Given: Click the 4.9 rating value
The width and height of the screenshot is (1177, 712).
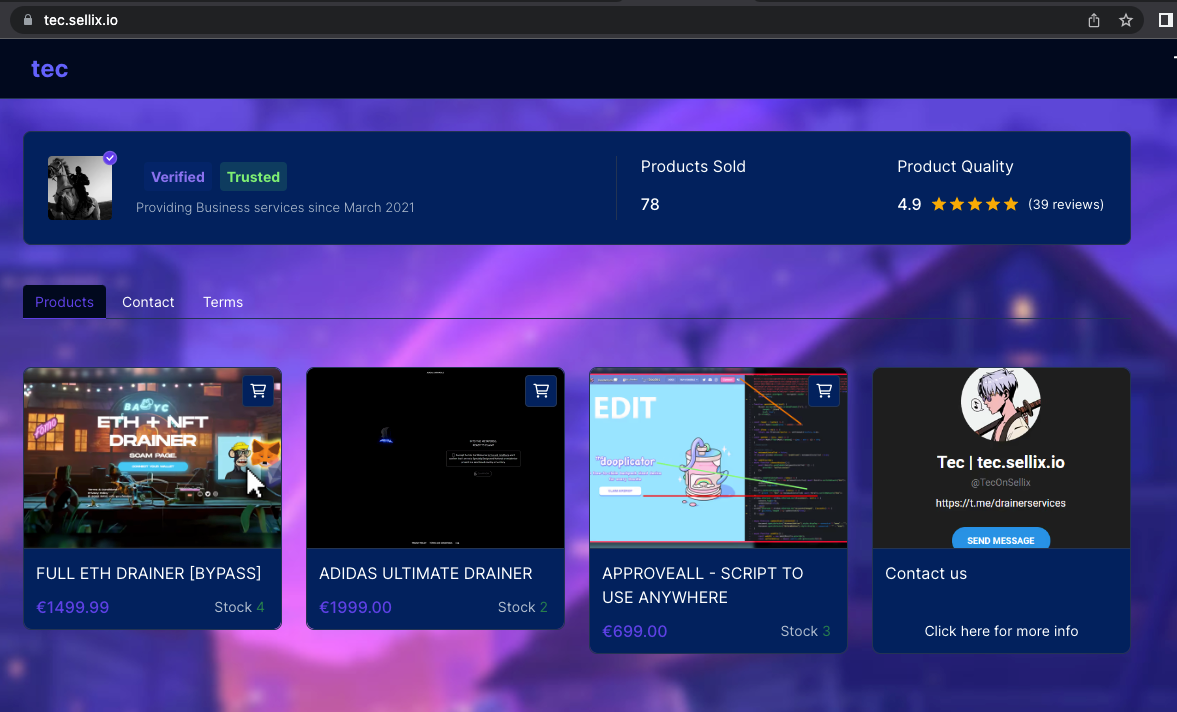Looking at the screenshot, I should click(909, 204).
